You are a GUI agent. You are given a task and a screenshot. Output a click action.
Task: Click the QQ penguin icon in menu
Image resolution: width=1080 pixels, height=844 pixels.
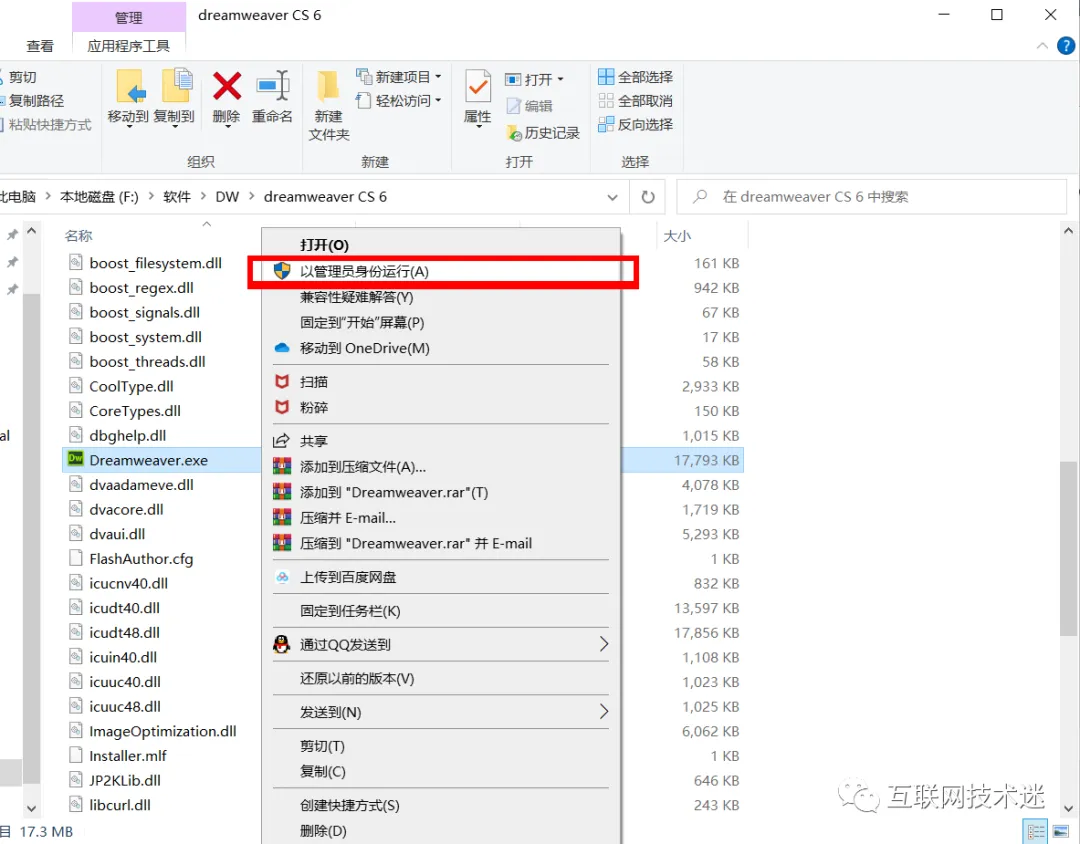281,644
